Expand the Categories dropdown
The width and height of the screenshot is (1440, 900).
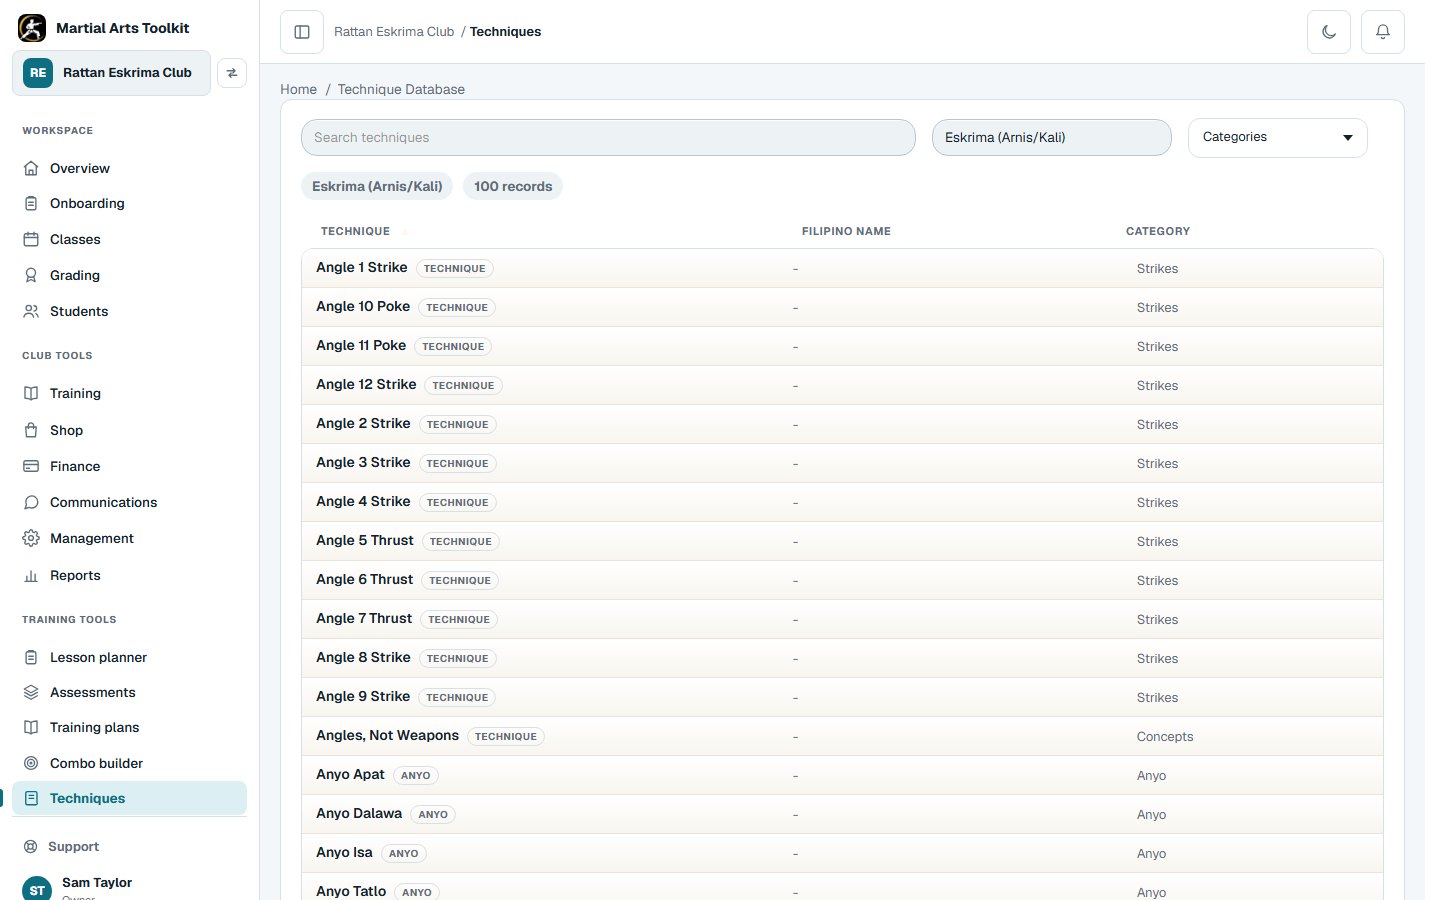(1277, 137)
